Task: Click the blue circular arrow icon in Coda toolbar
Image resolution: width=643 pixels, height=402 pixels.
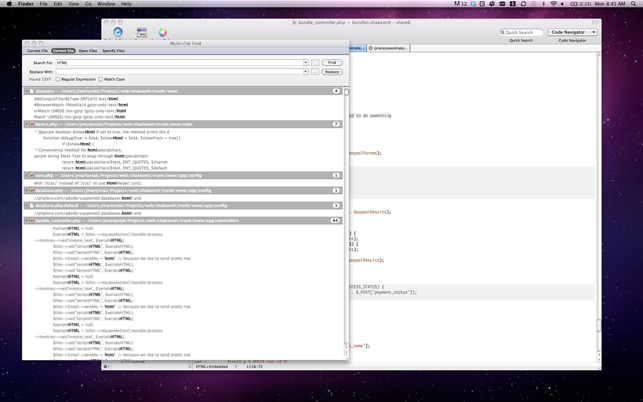Action: [x=118, y=32]
